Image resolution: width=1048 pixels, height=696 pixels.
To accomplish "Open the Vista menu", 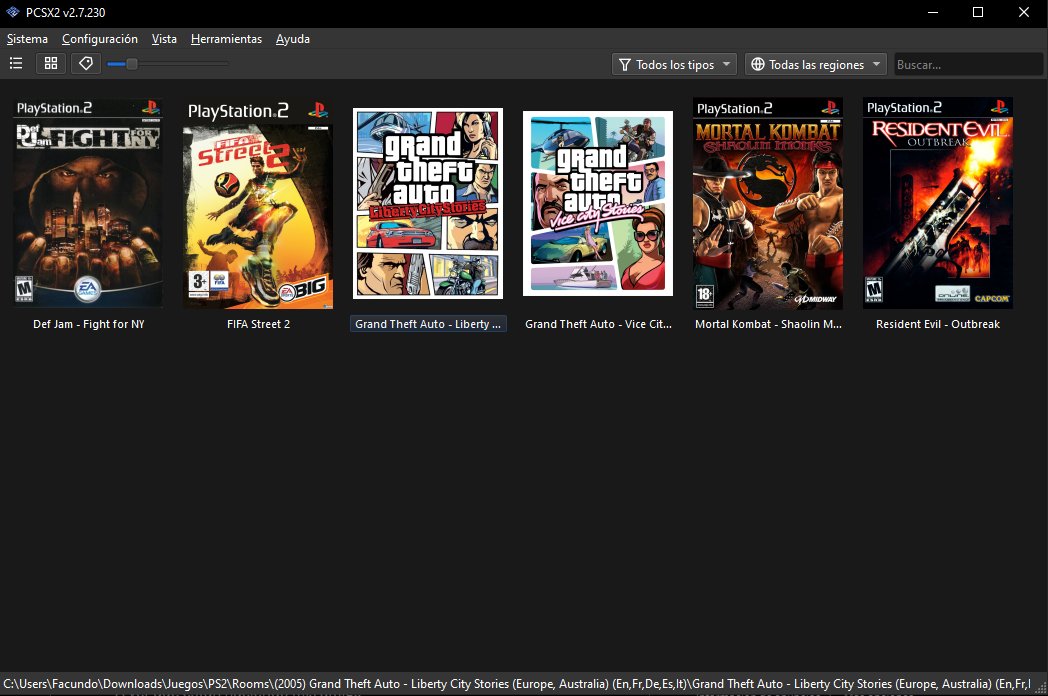I will coord(164,39).
